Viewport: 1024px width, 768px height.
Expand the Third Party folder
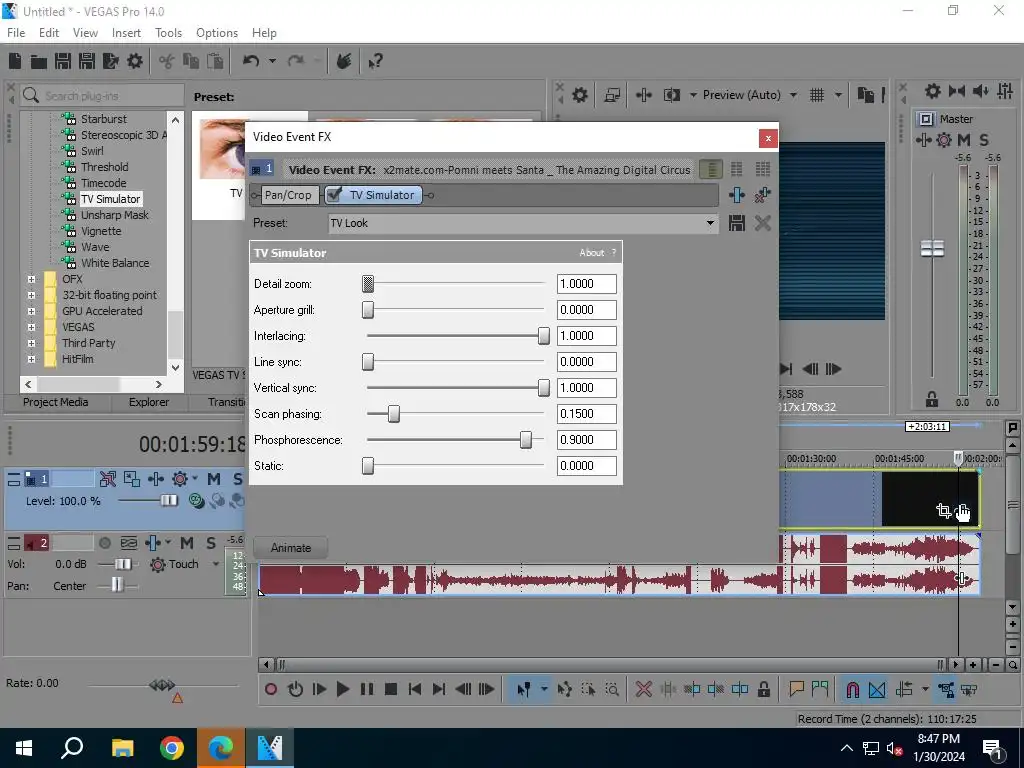coord(31,343)
